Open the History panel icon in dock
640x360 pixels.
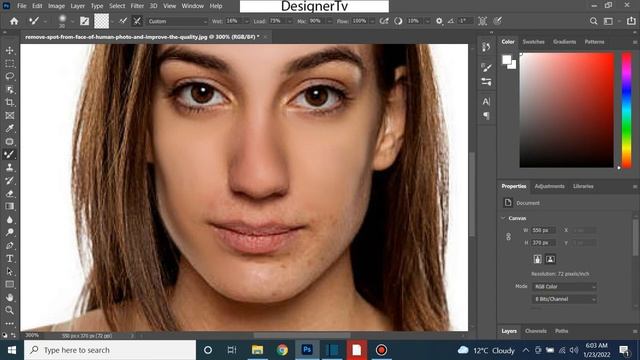pos(486,47)
